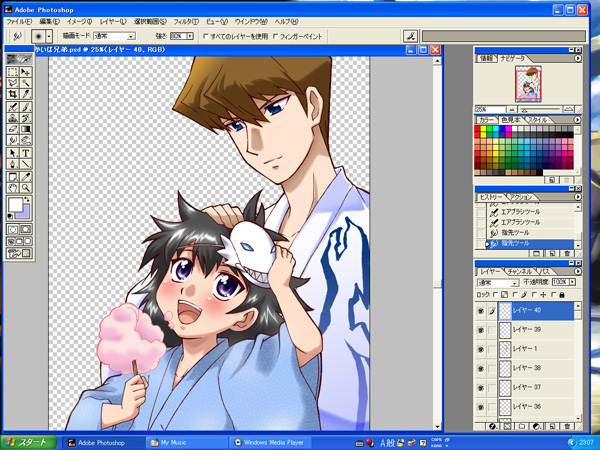Select the Line tool
The width and height of the screenshot is (600, 450).
tap(25, 164)
